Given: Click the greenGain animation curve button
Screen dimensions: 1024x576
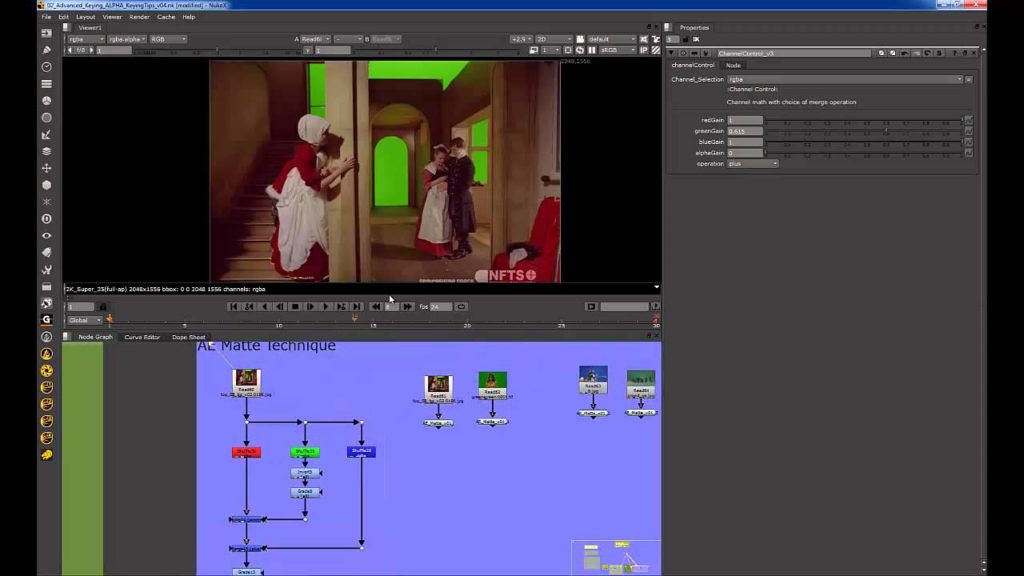Looking at the screenshot, I should 968,131.
